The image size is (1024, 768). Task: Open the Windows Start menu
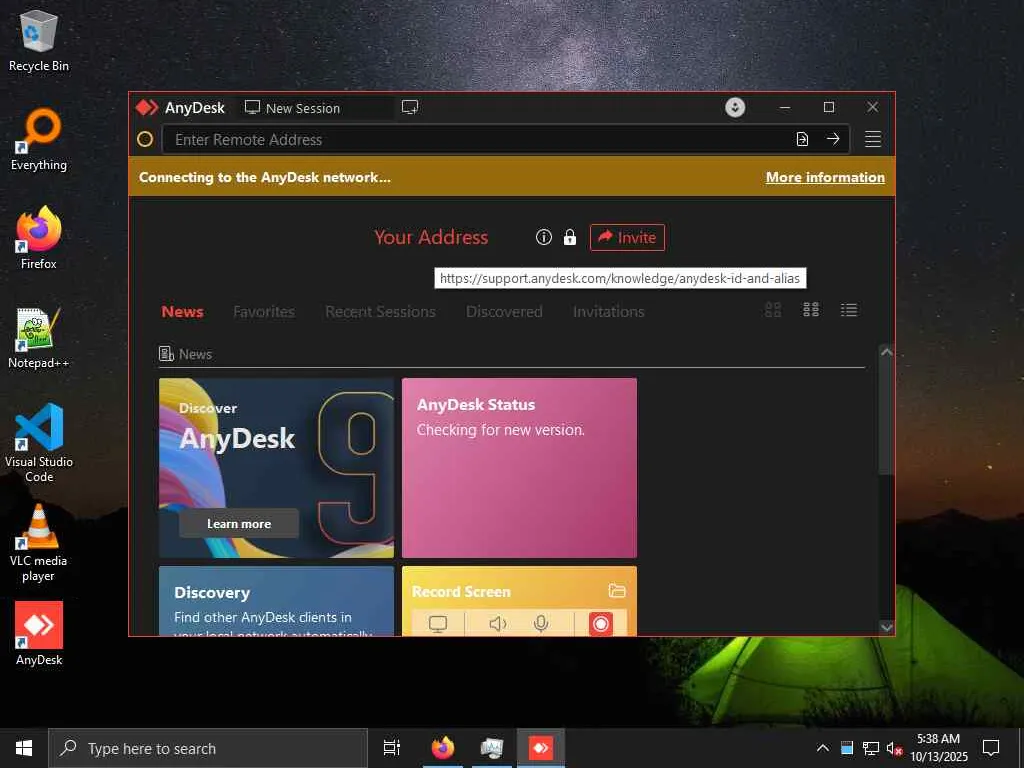24,748
